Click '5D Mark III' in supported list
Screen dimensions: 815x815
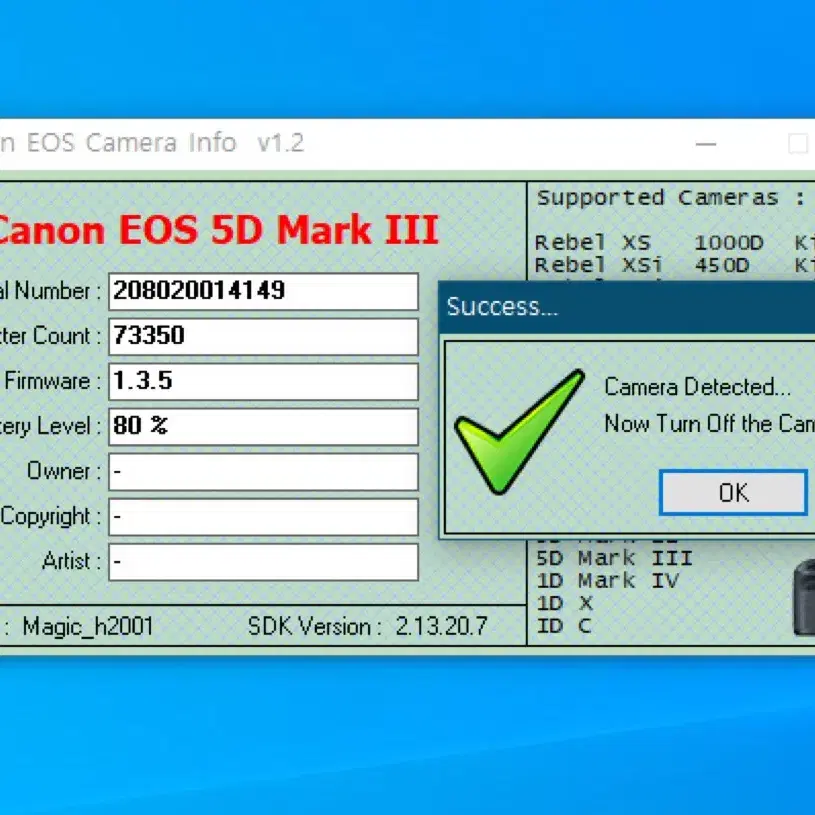coord(614,558)
